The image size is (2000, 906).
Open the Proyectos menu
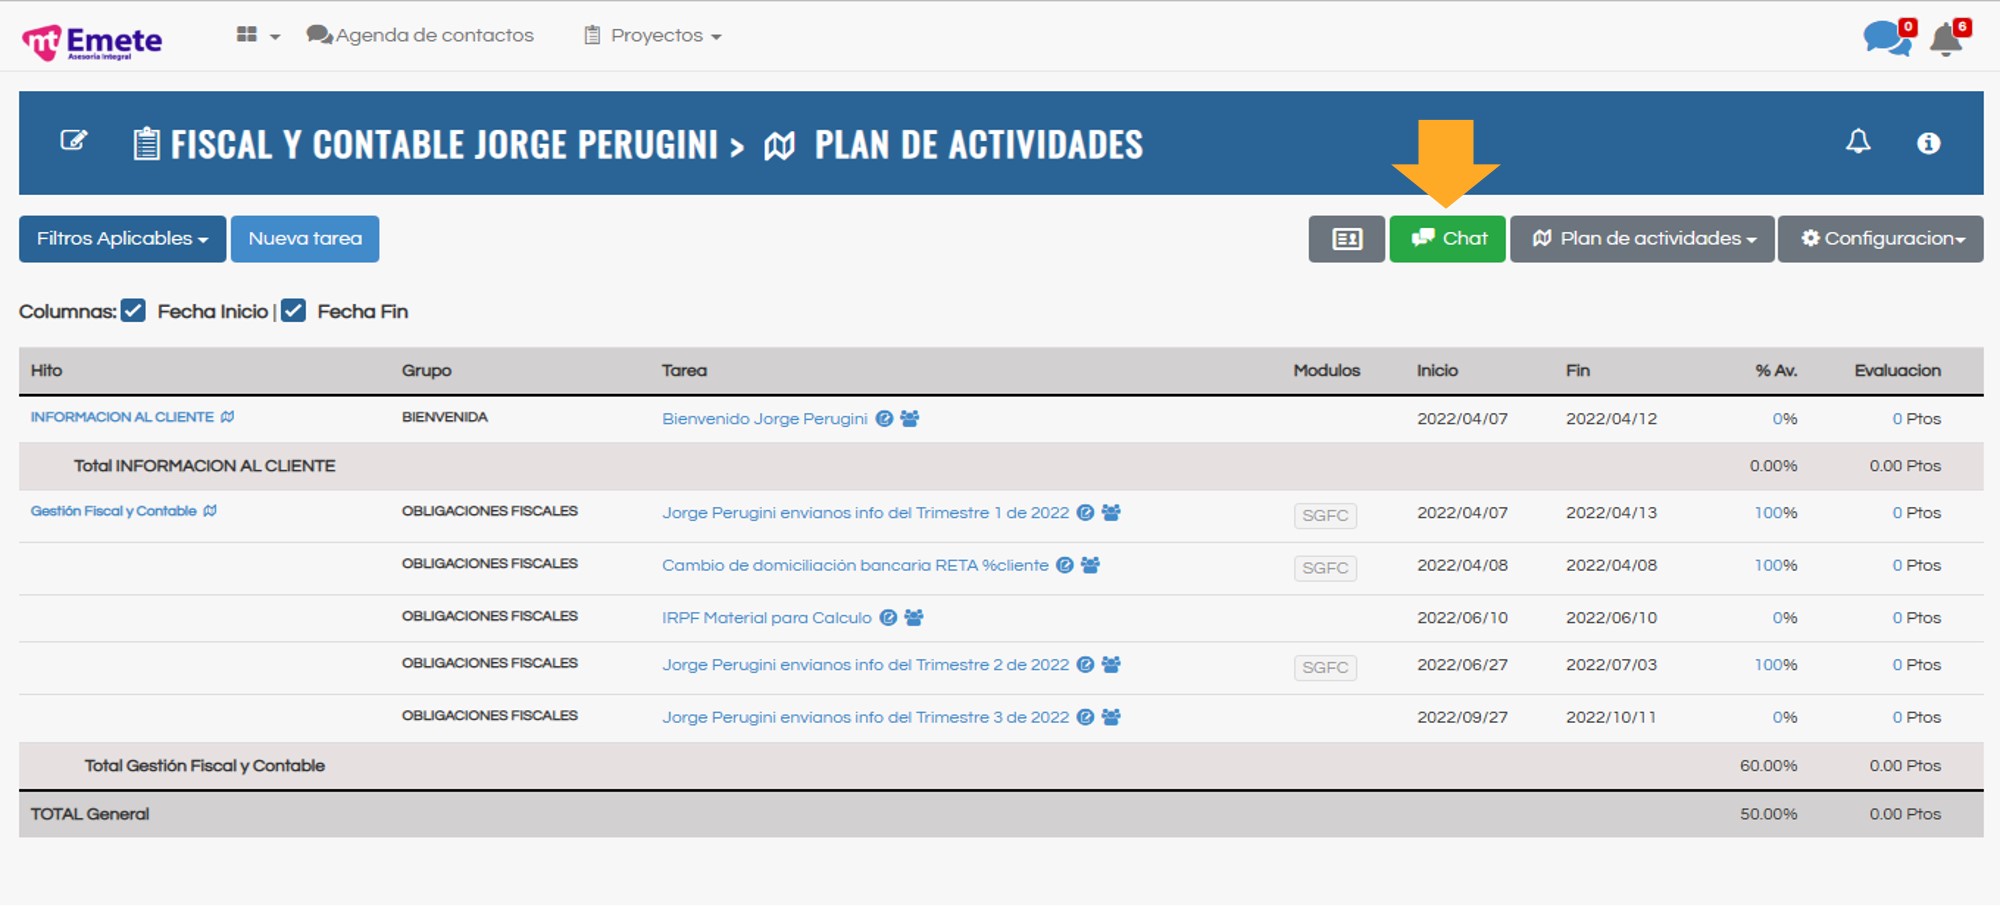654,35
